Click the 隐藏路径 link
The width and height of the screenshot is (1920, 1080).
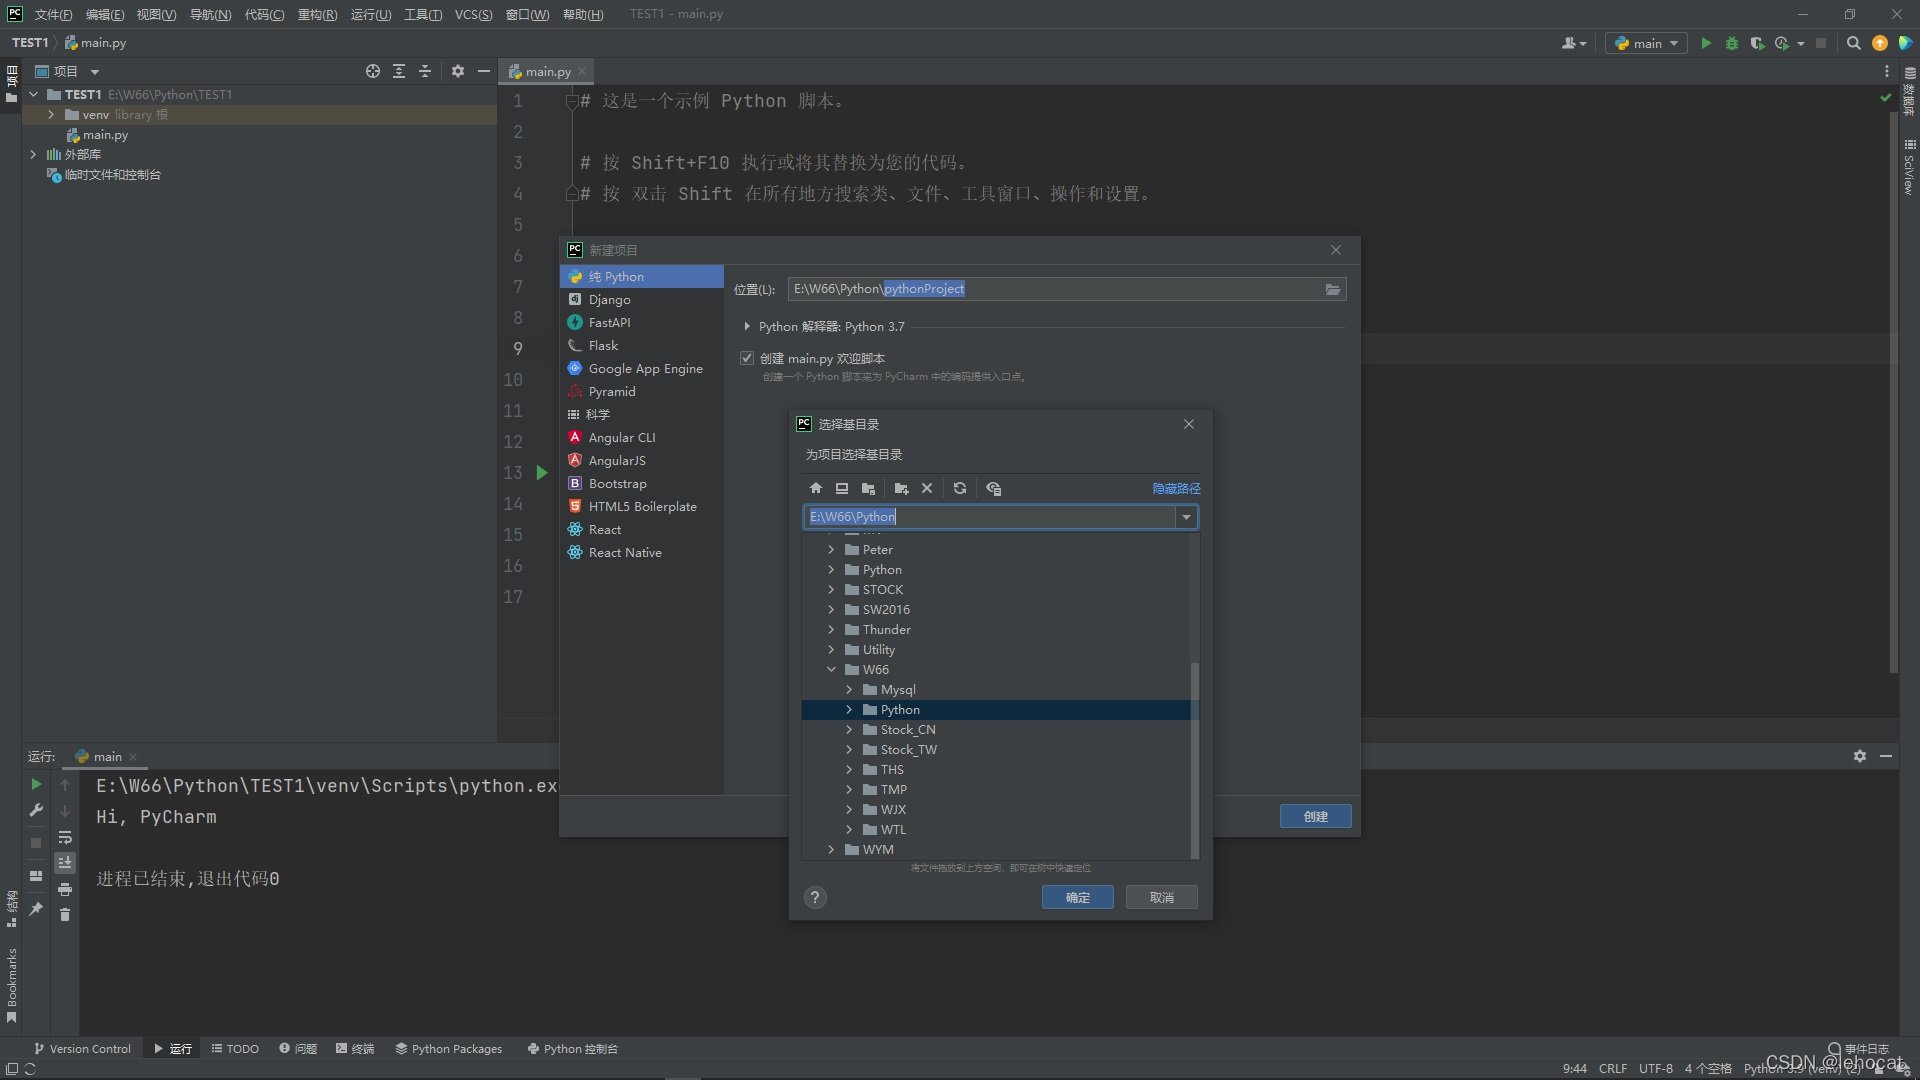(1176, 489)
